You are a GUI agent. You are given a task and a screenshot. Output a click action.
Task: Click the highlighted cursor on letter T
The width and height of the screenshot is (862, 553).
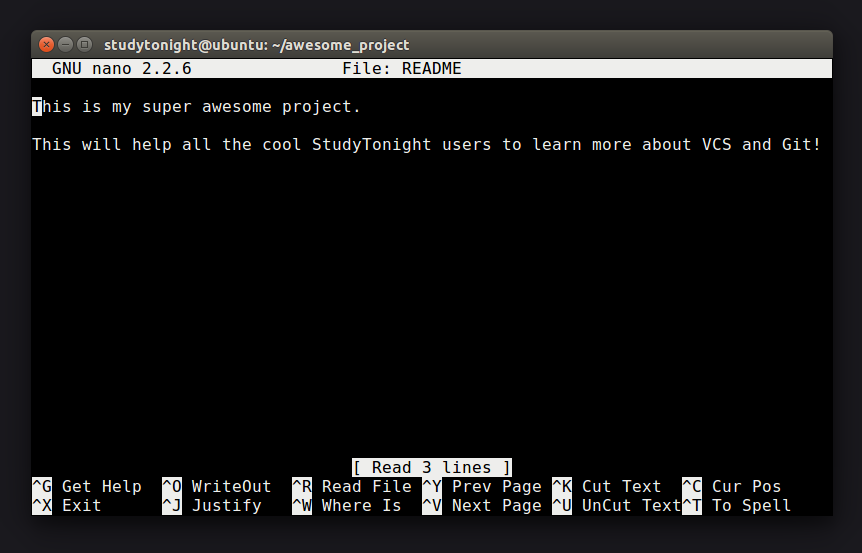pyautogui.click(x=37, y=107)
